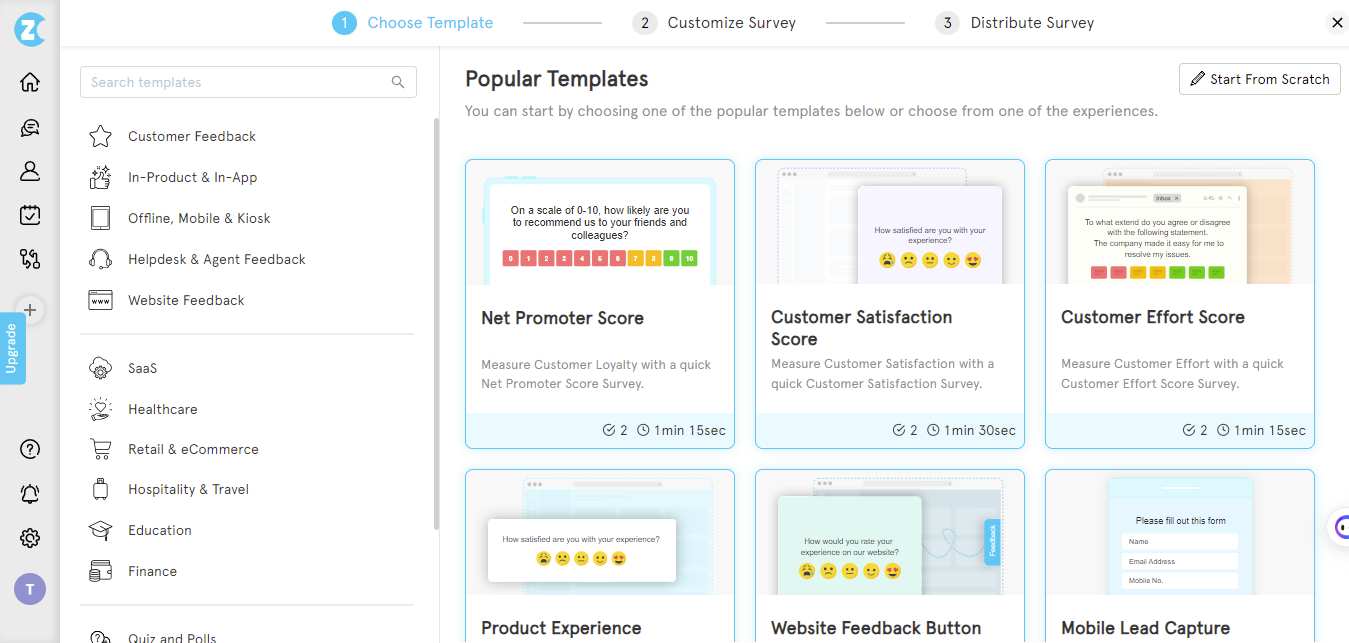Go to Customize Survey step
1349x643 pixels.
[731, 22]
